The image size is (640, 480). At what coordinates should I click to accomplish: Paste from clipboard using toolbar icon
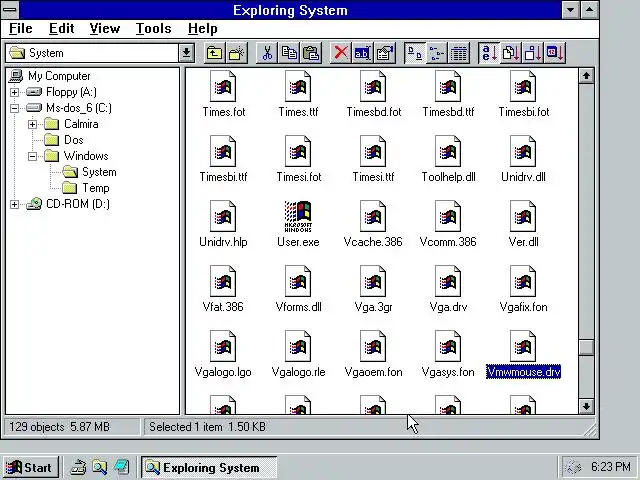click(311, 53)
